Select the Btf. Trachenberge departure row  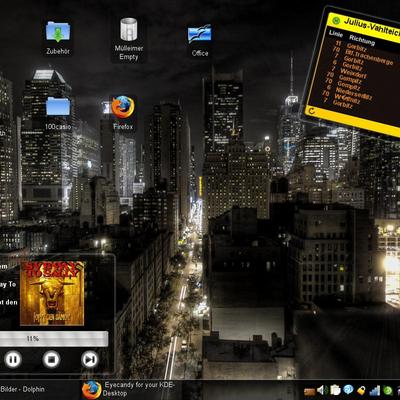coord(363,55)
